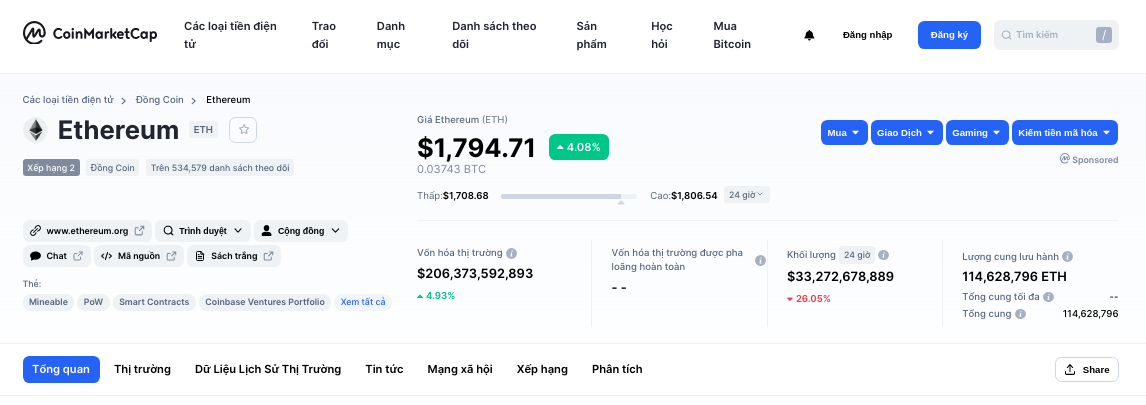
Task: Go to Các loại tiền điện tử breadcrumb
Action: [68, 99]
